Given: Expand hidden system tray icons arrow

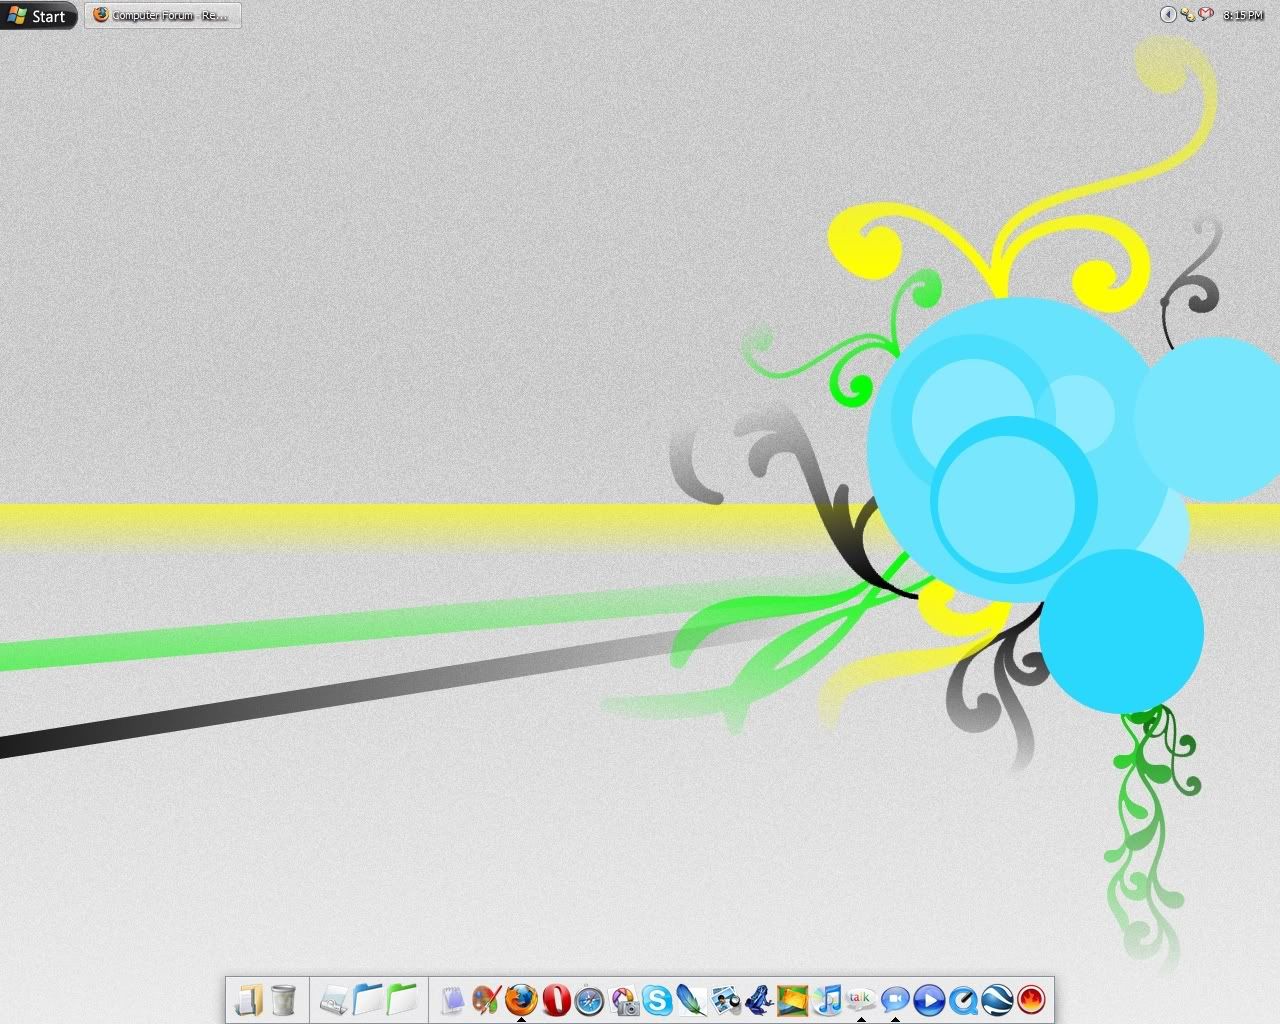Looking at the screenshot, I should [x=1167, y=14].
